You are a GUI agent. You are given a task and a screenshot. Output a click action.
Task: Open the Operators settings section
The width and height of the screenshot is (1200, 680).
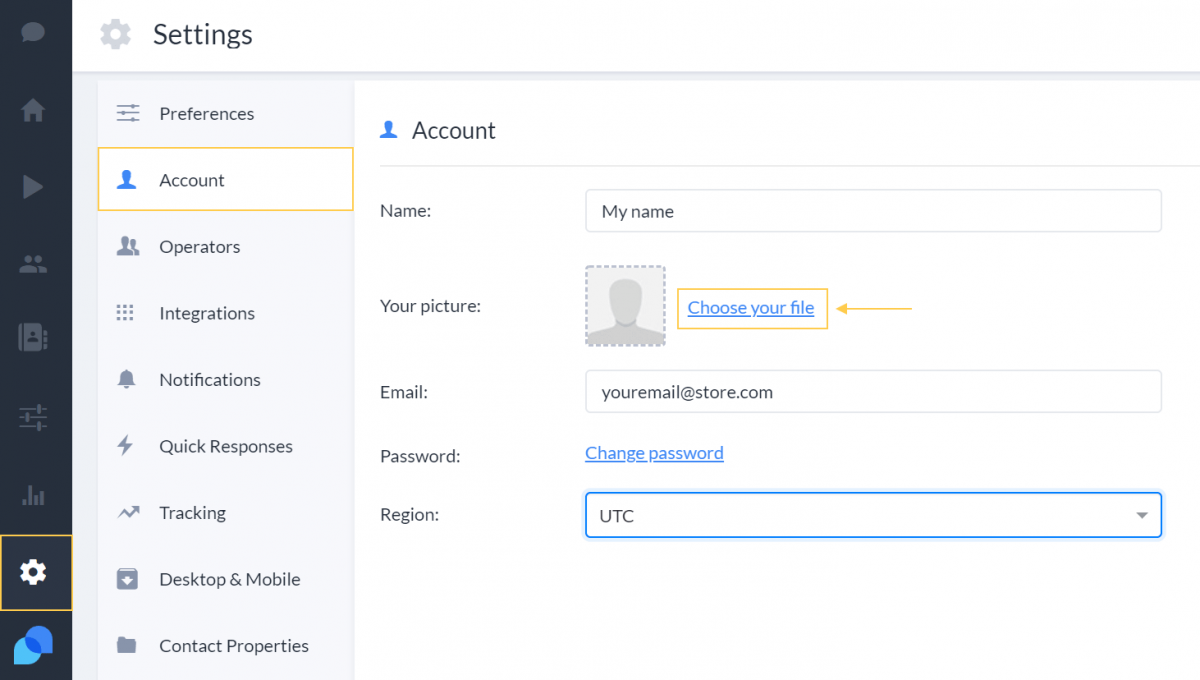[226, 246]
